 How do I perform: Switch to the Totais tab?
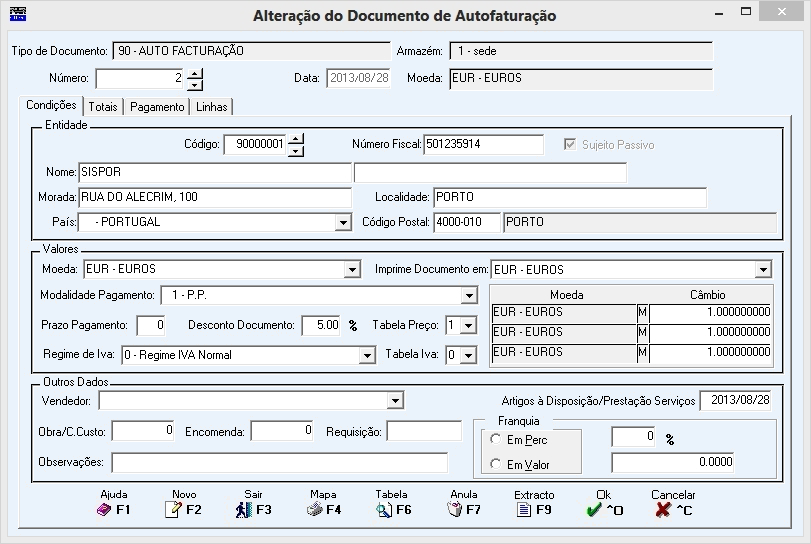[x=103, y=107]
